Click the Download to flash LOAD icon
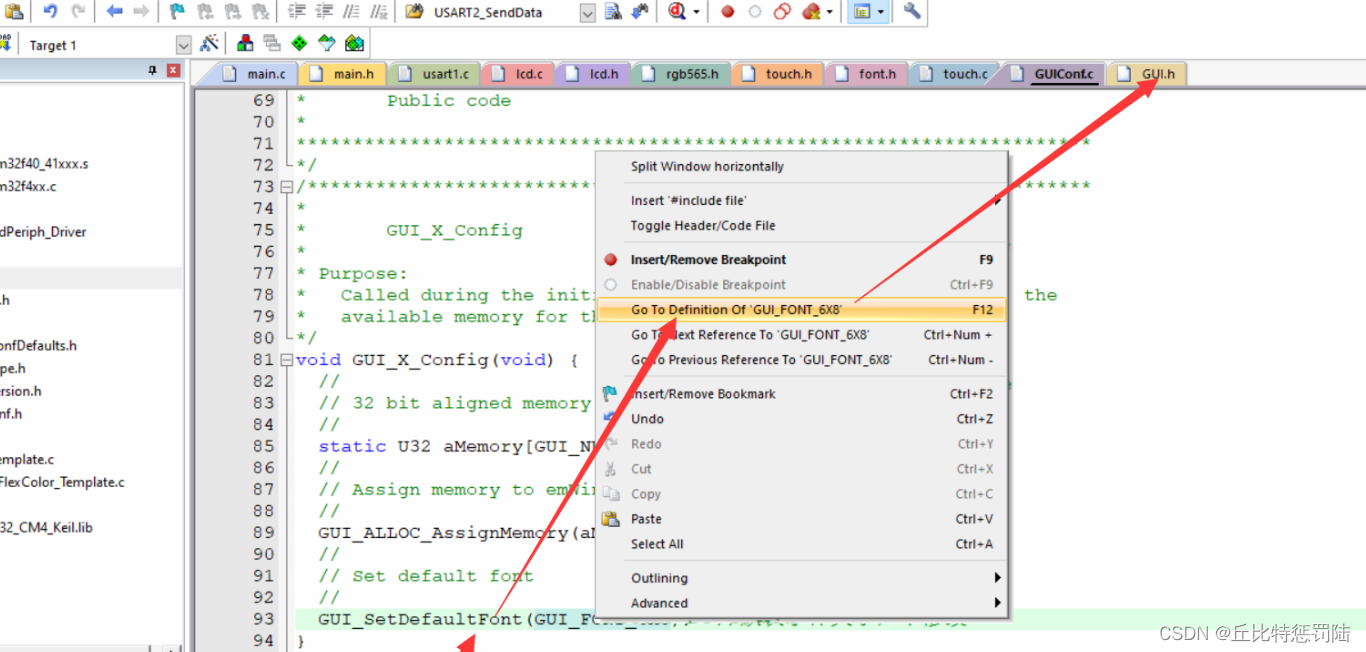 click(7, 43)
